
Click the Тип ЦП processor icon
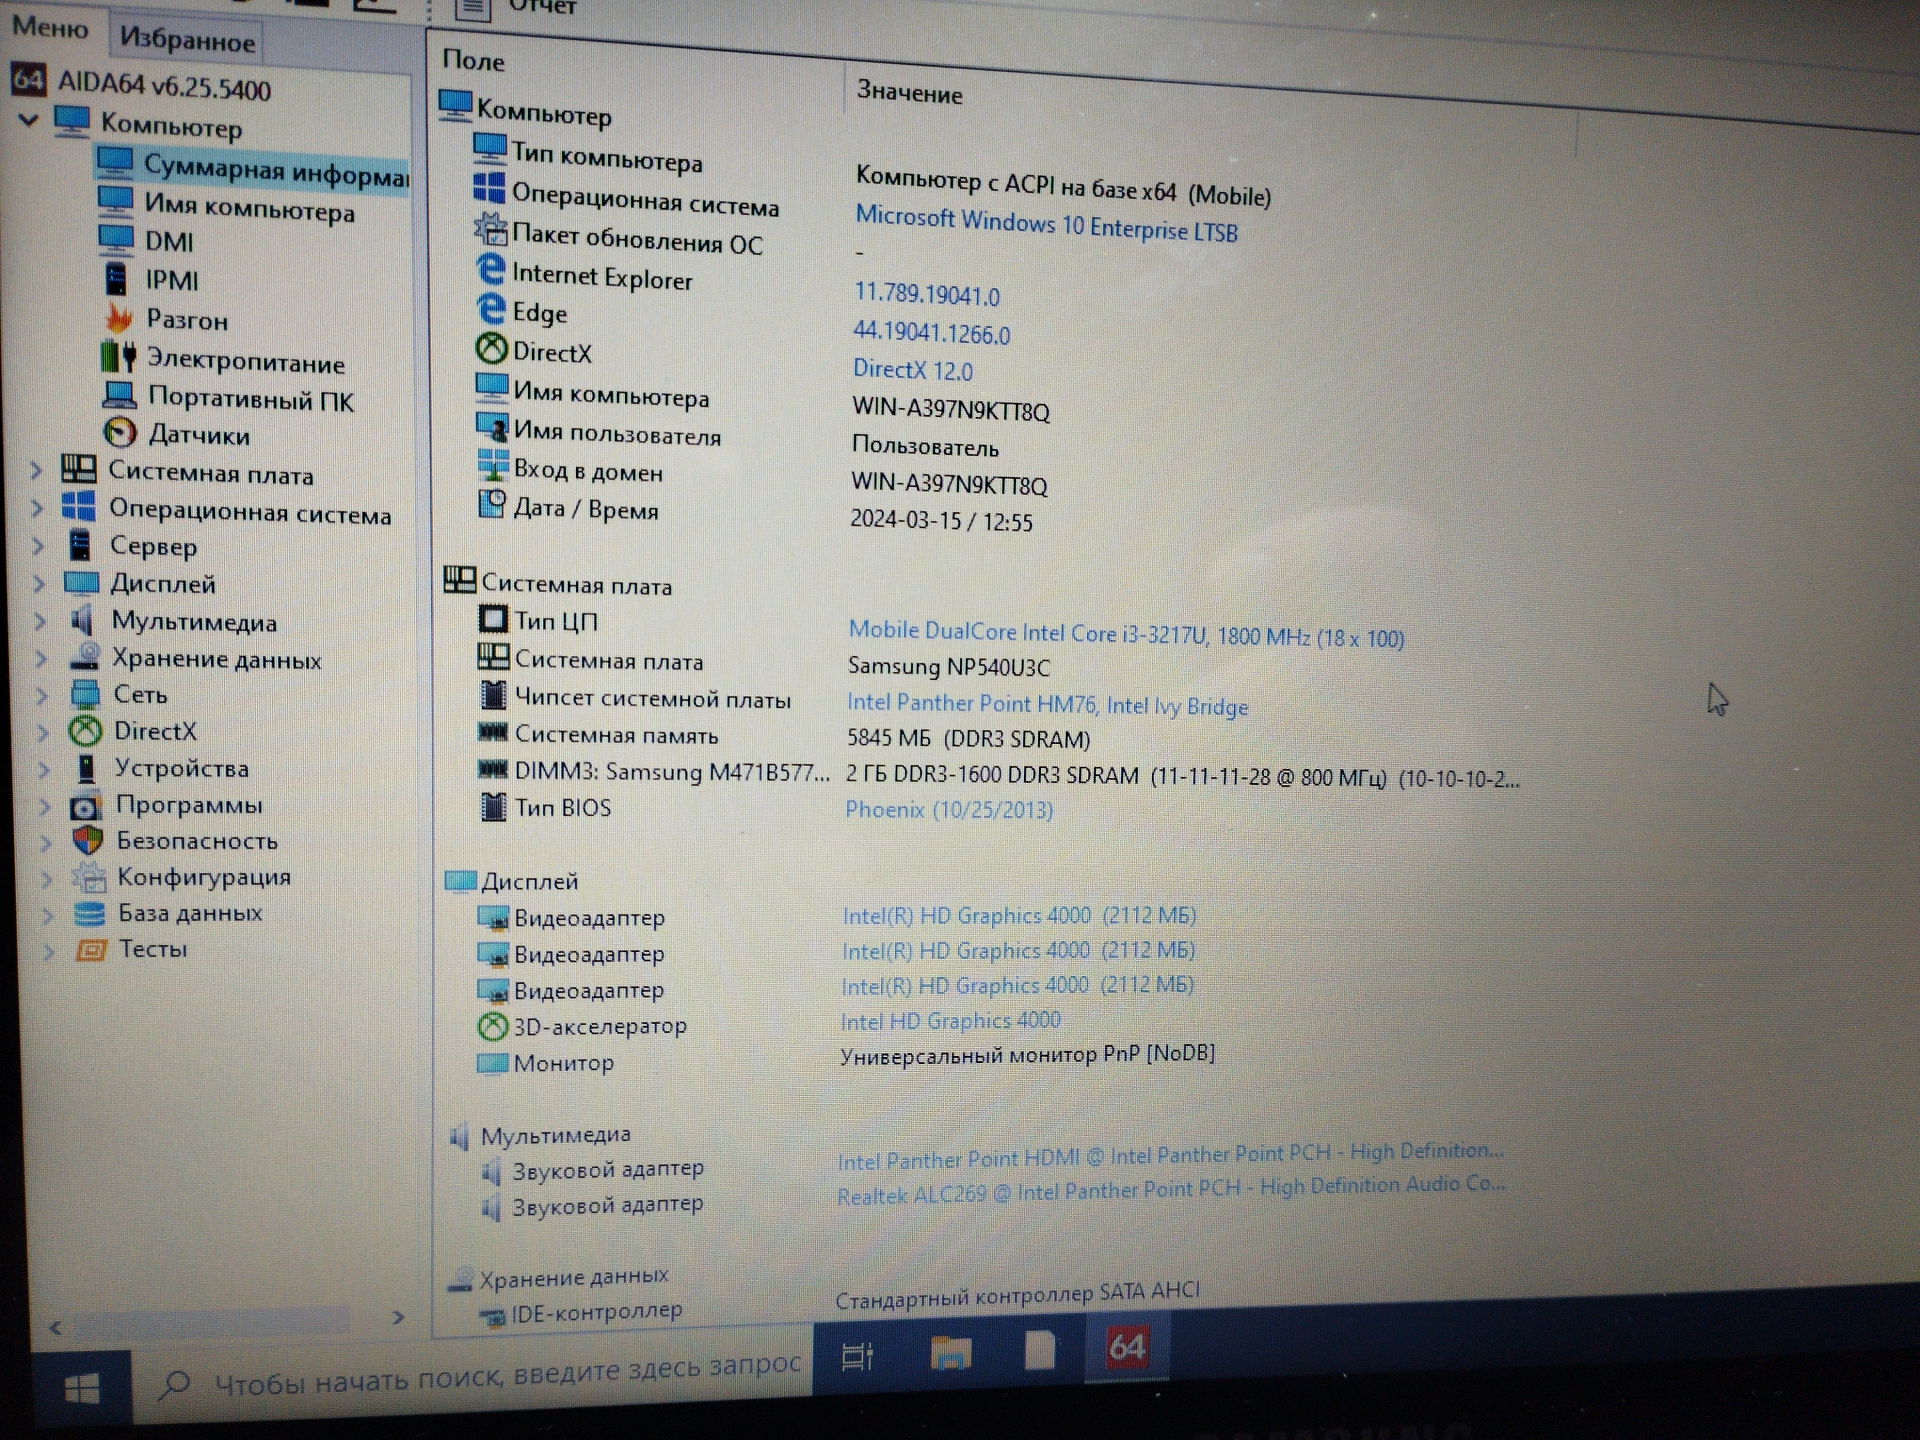point(492,620)
